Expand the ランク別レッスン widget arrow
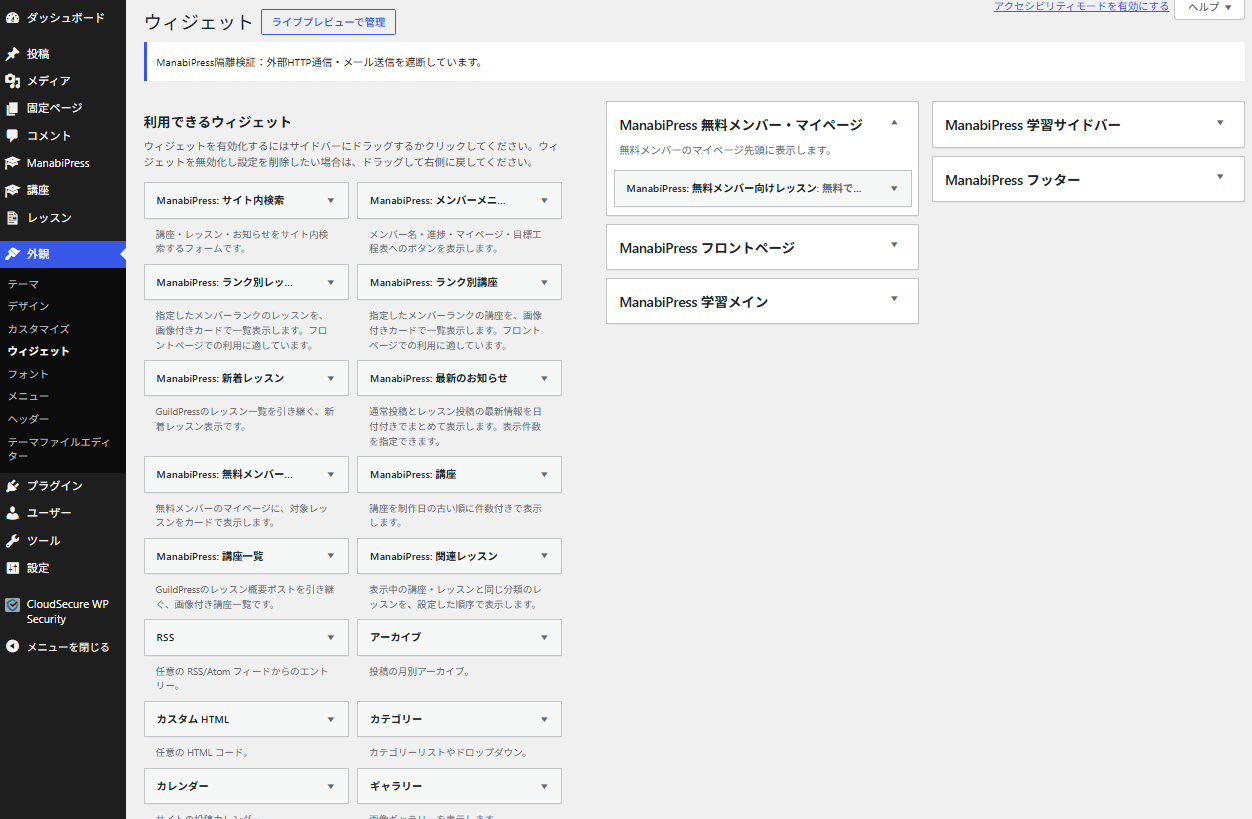 (331, 282)
